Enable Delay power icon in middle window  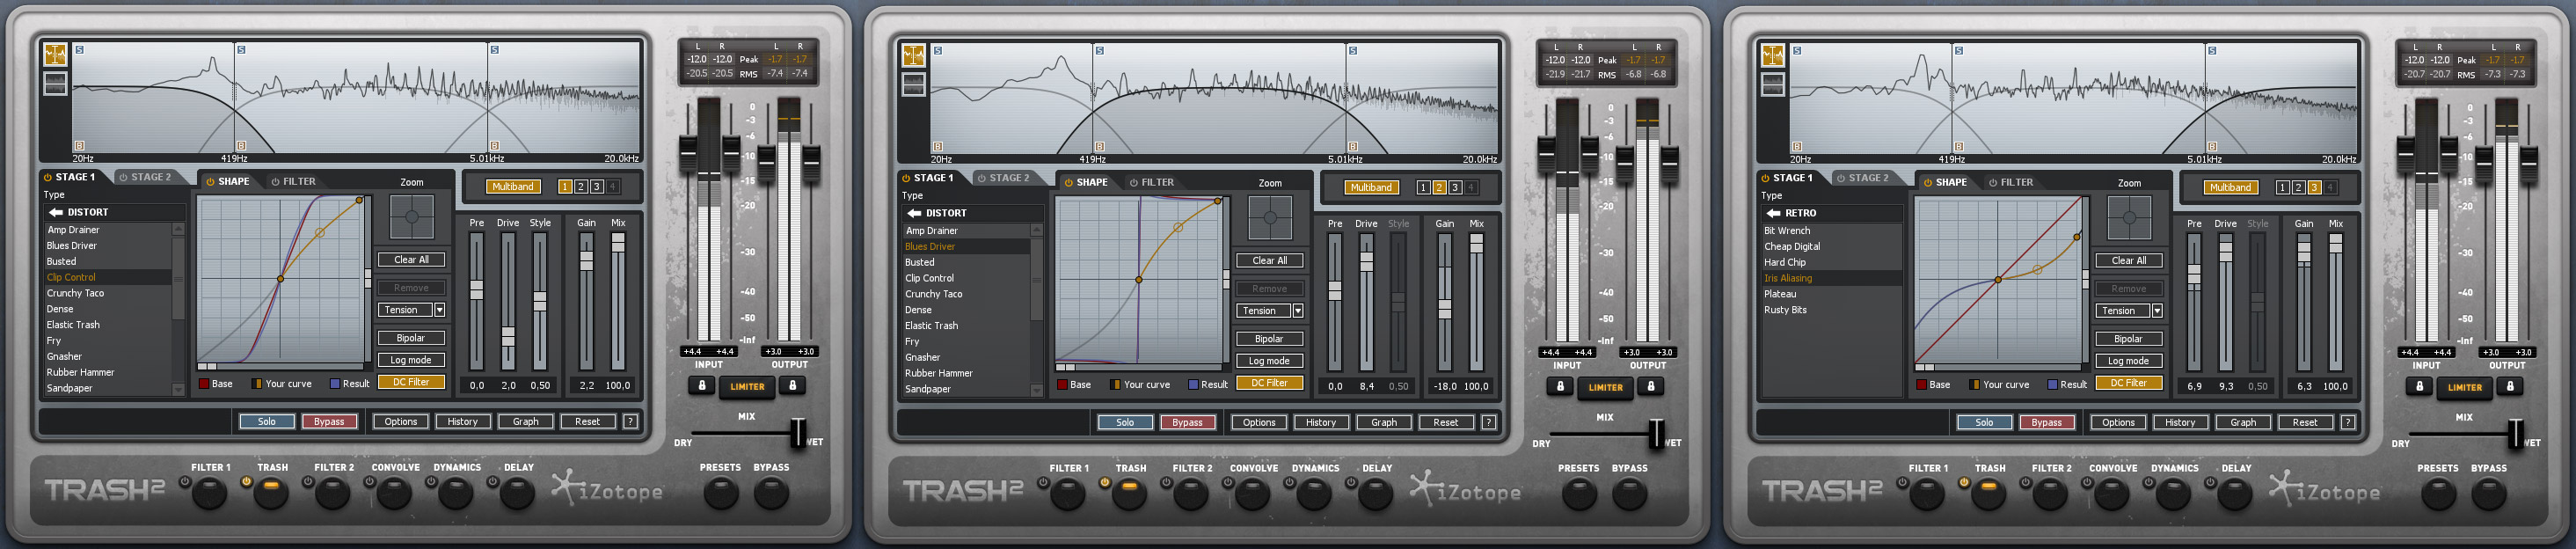click(1351, 483)
